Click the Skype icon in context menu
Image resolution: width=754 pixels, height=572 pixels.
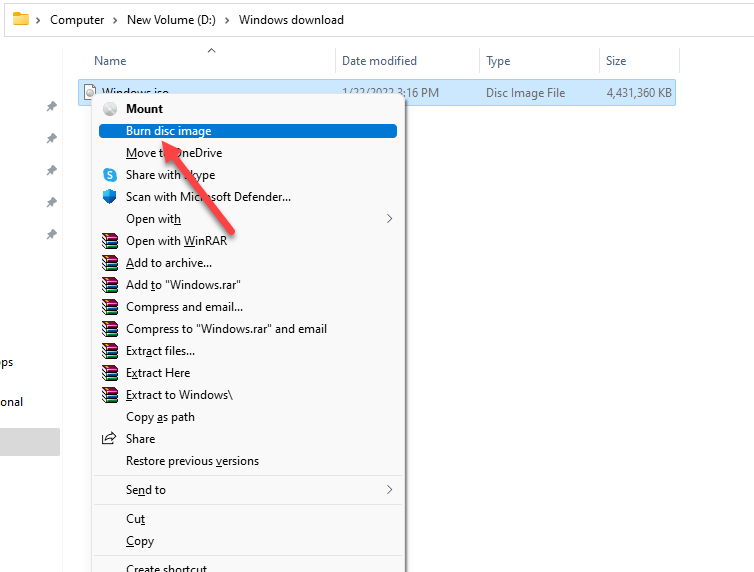pos(110,175)
